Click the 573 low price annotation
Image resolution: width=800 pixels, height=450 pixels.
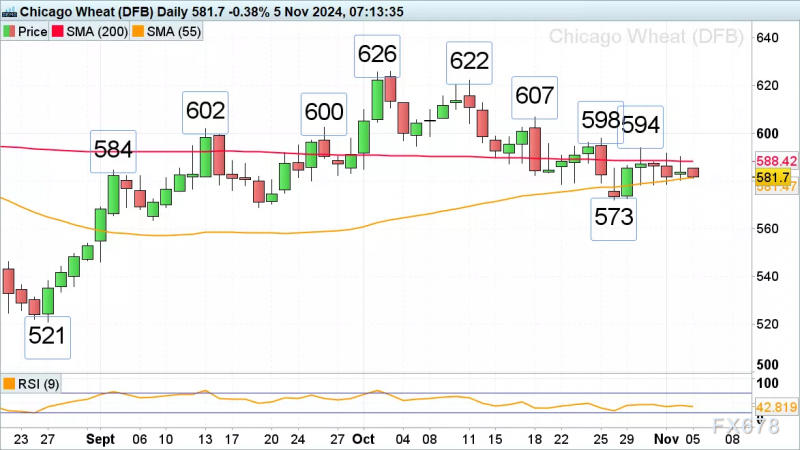pyautogui.click(x=614, y=218)
